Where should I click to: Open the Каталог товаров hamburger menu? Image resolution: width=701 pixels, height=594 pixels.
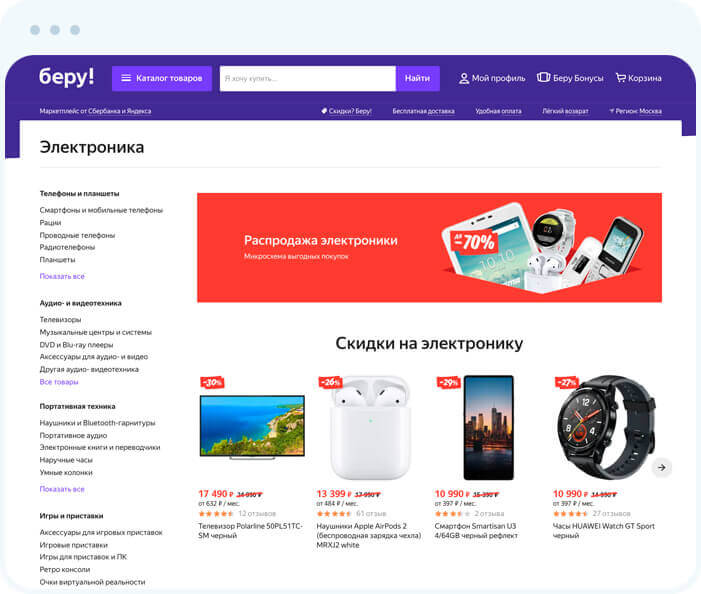126,78
